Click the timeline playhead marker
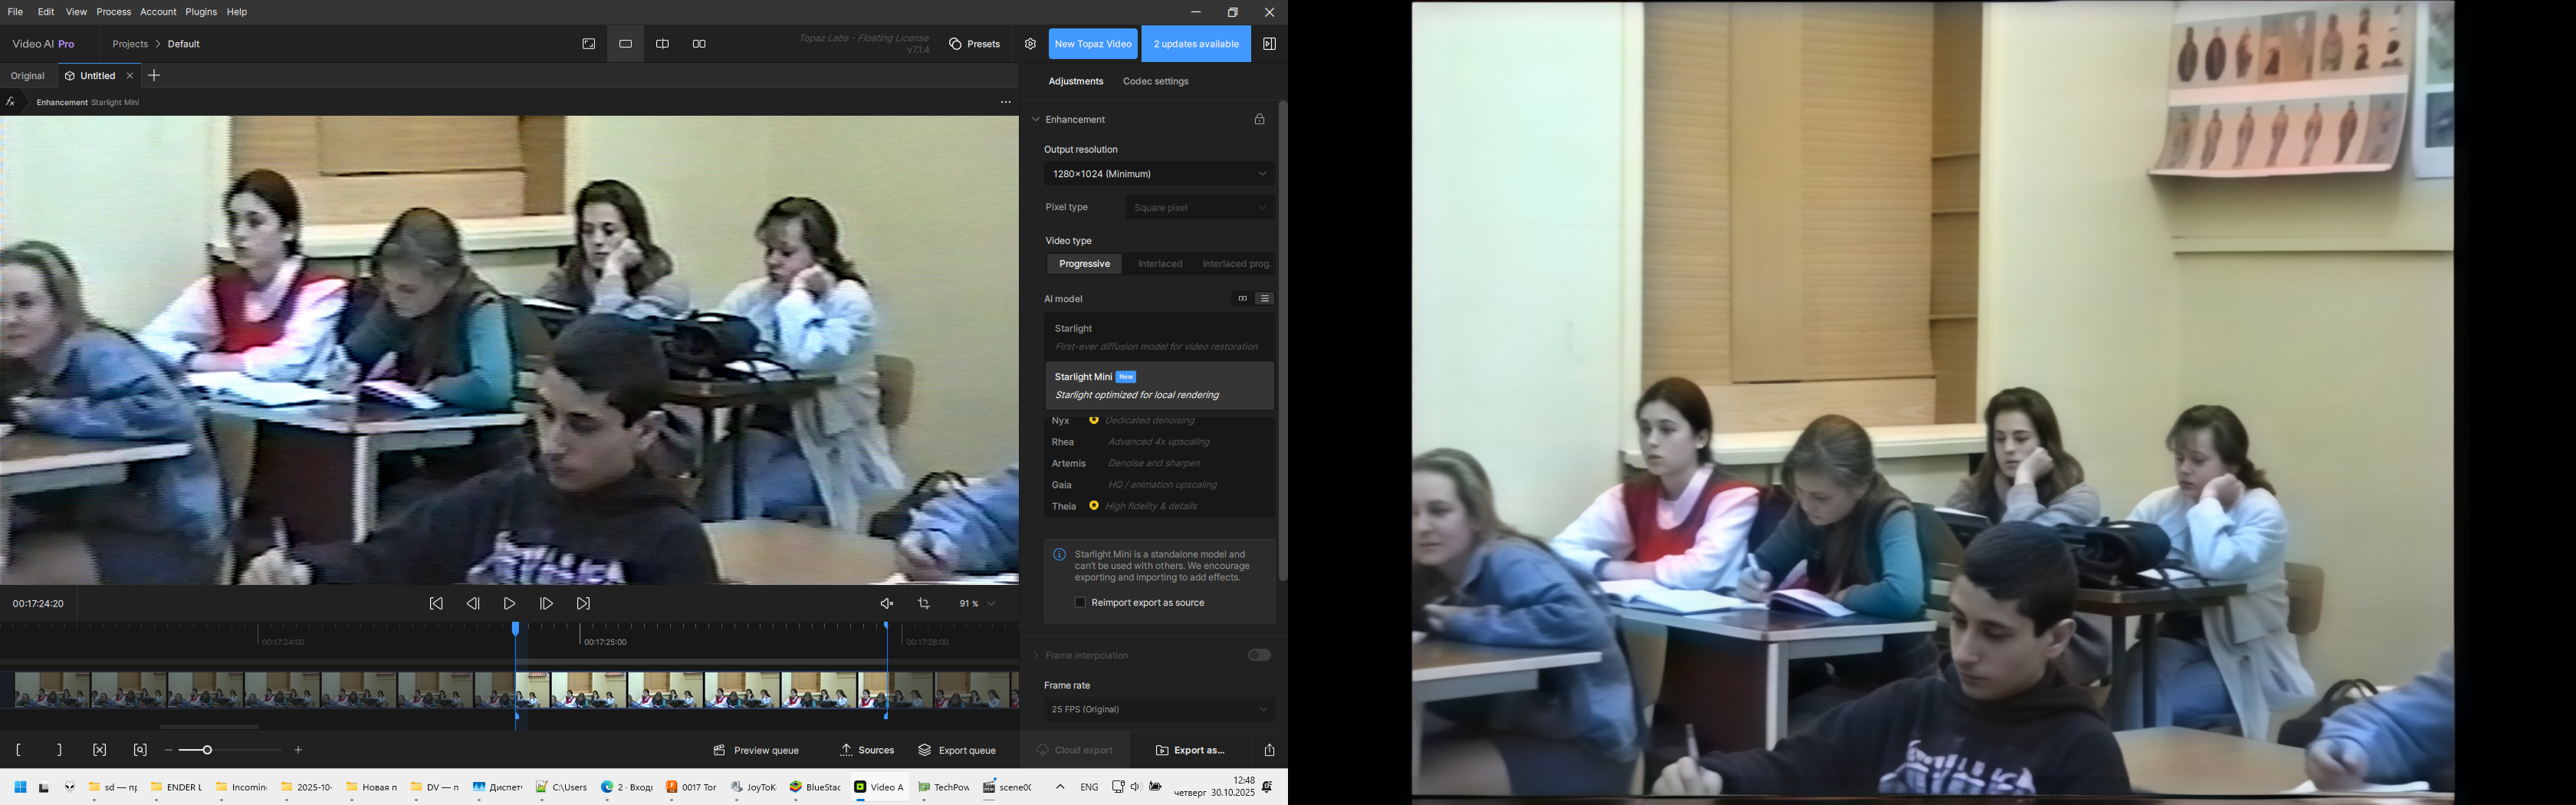2576x805 pixels. pos(516,629)
